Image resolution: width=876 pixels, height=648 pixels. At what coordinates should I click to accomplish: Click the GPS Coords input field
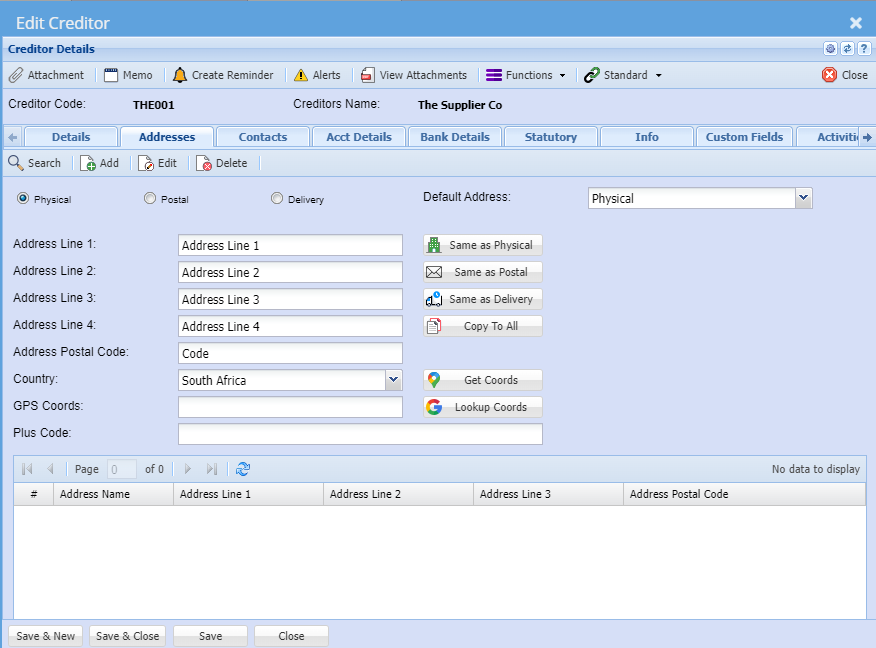[x=290, y=407]
